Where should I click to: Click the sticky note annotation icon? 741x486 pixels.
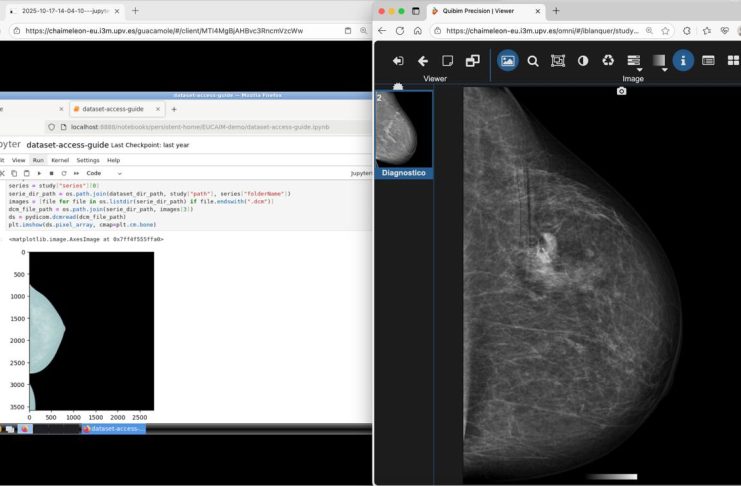(448, 61)
